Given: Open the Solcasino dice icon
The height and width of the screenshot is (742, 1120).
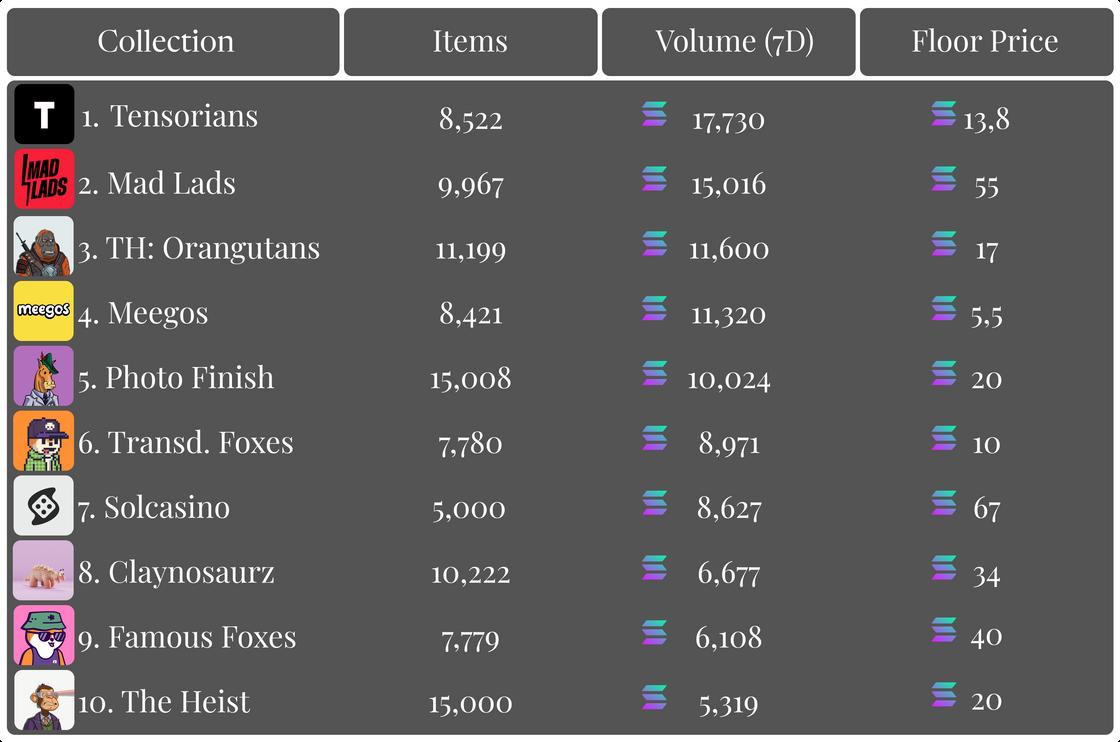Looking at the screenshot, I should pos(44,506).
